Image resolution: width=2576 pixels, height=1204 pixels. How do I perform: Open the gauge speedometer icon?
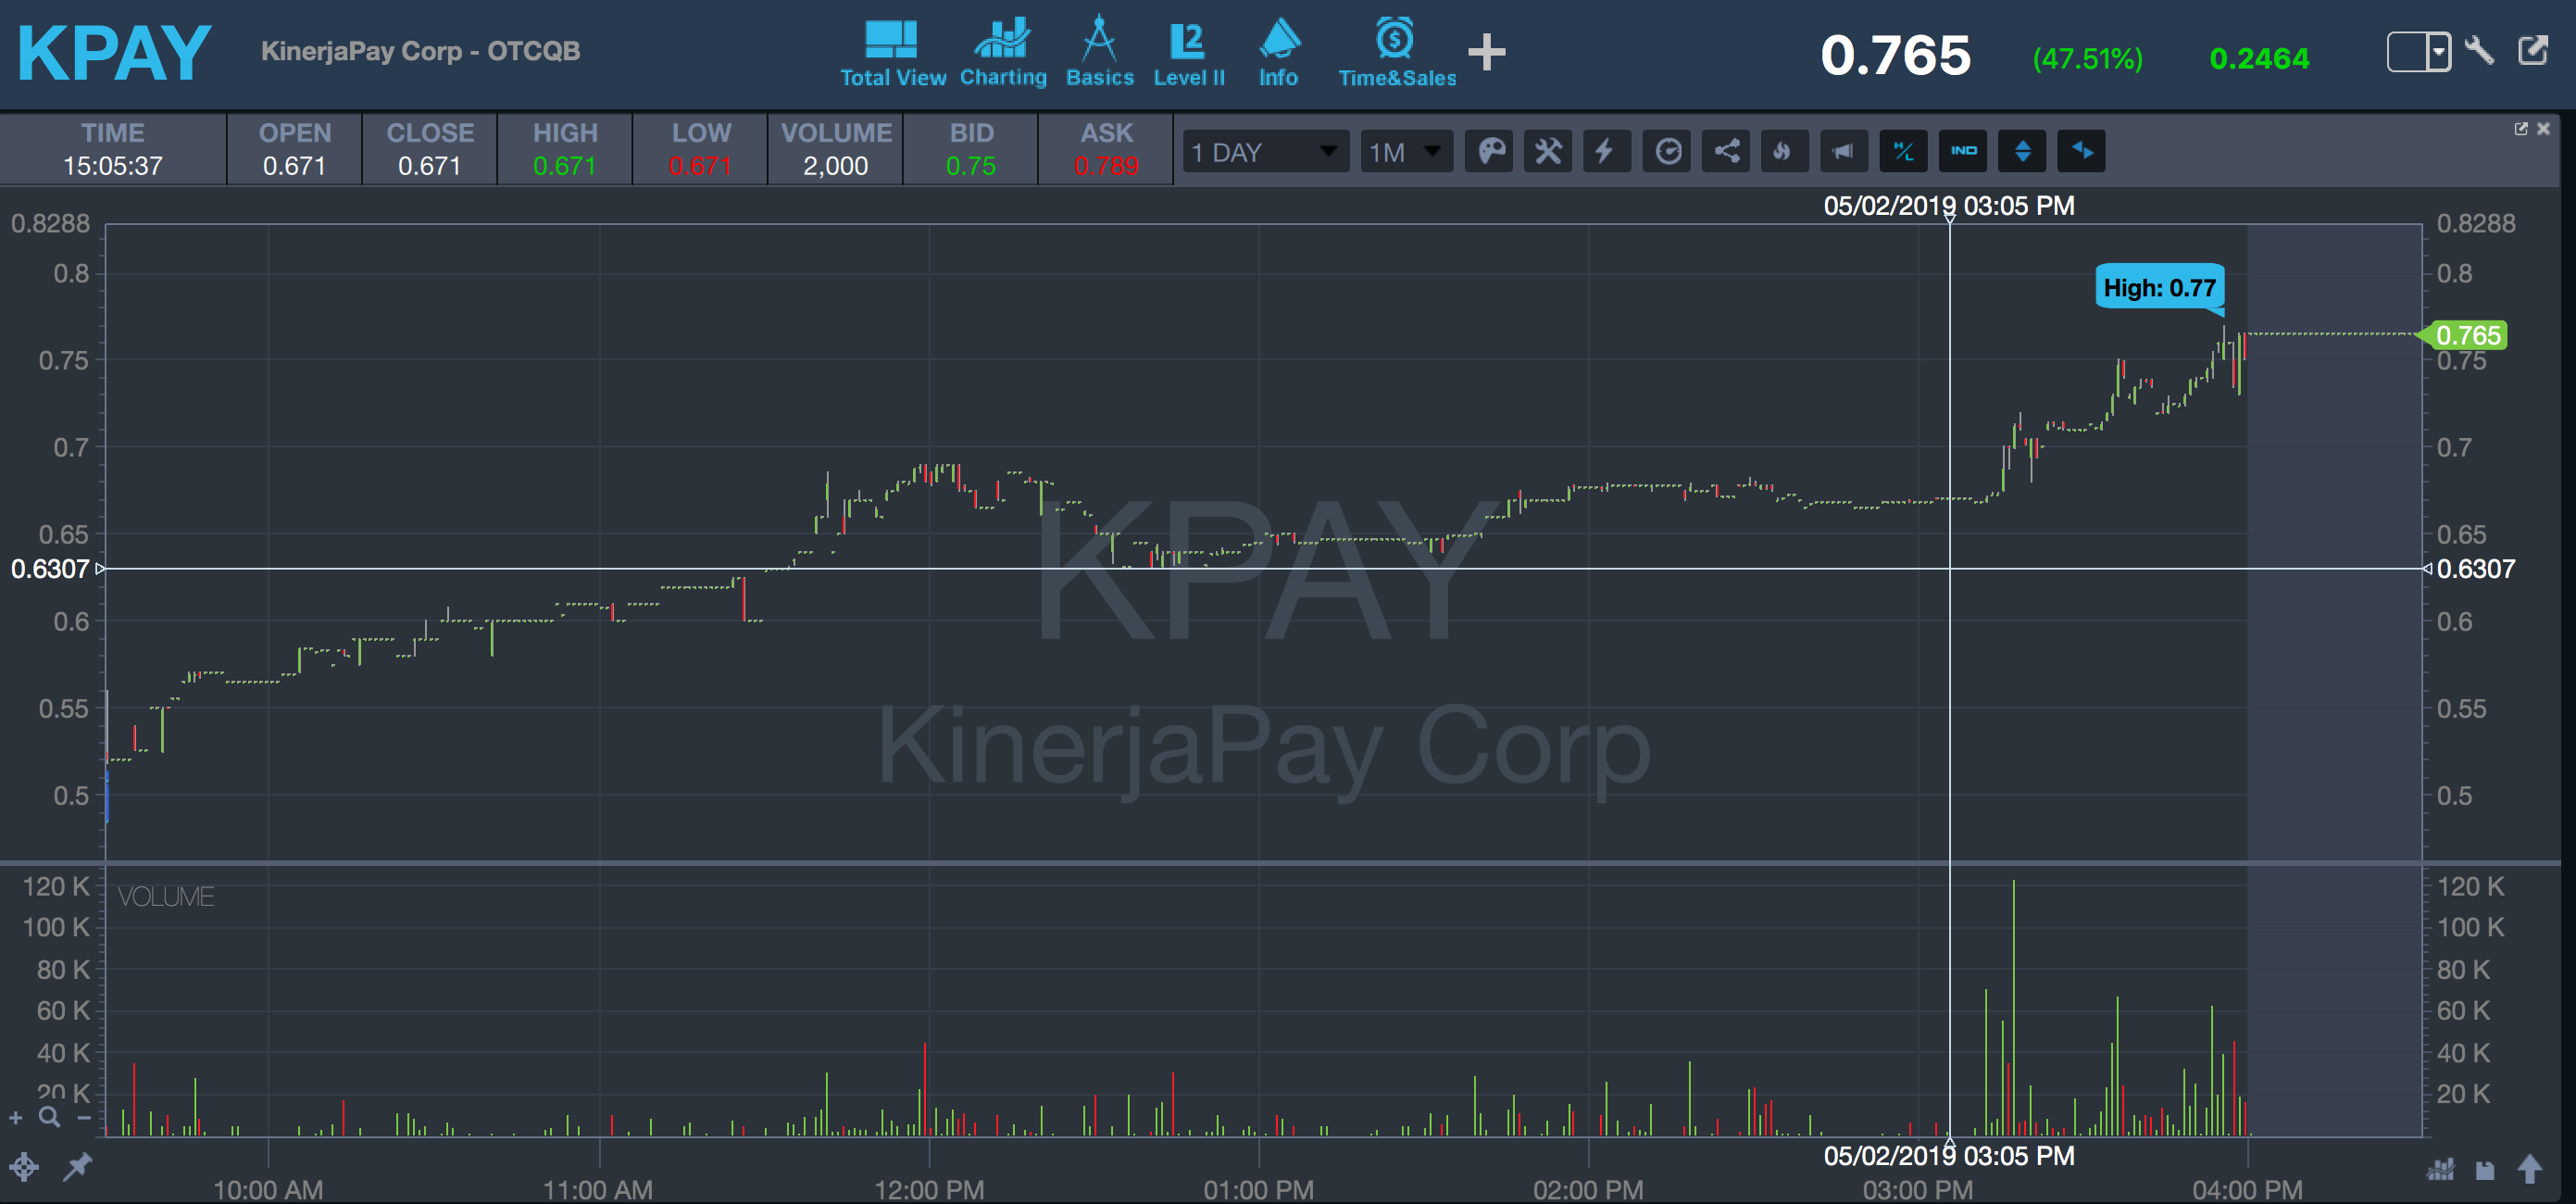pos(1667,152)
